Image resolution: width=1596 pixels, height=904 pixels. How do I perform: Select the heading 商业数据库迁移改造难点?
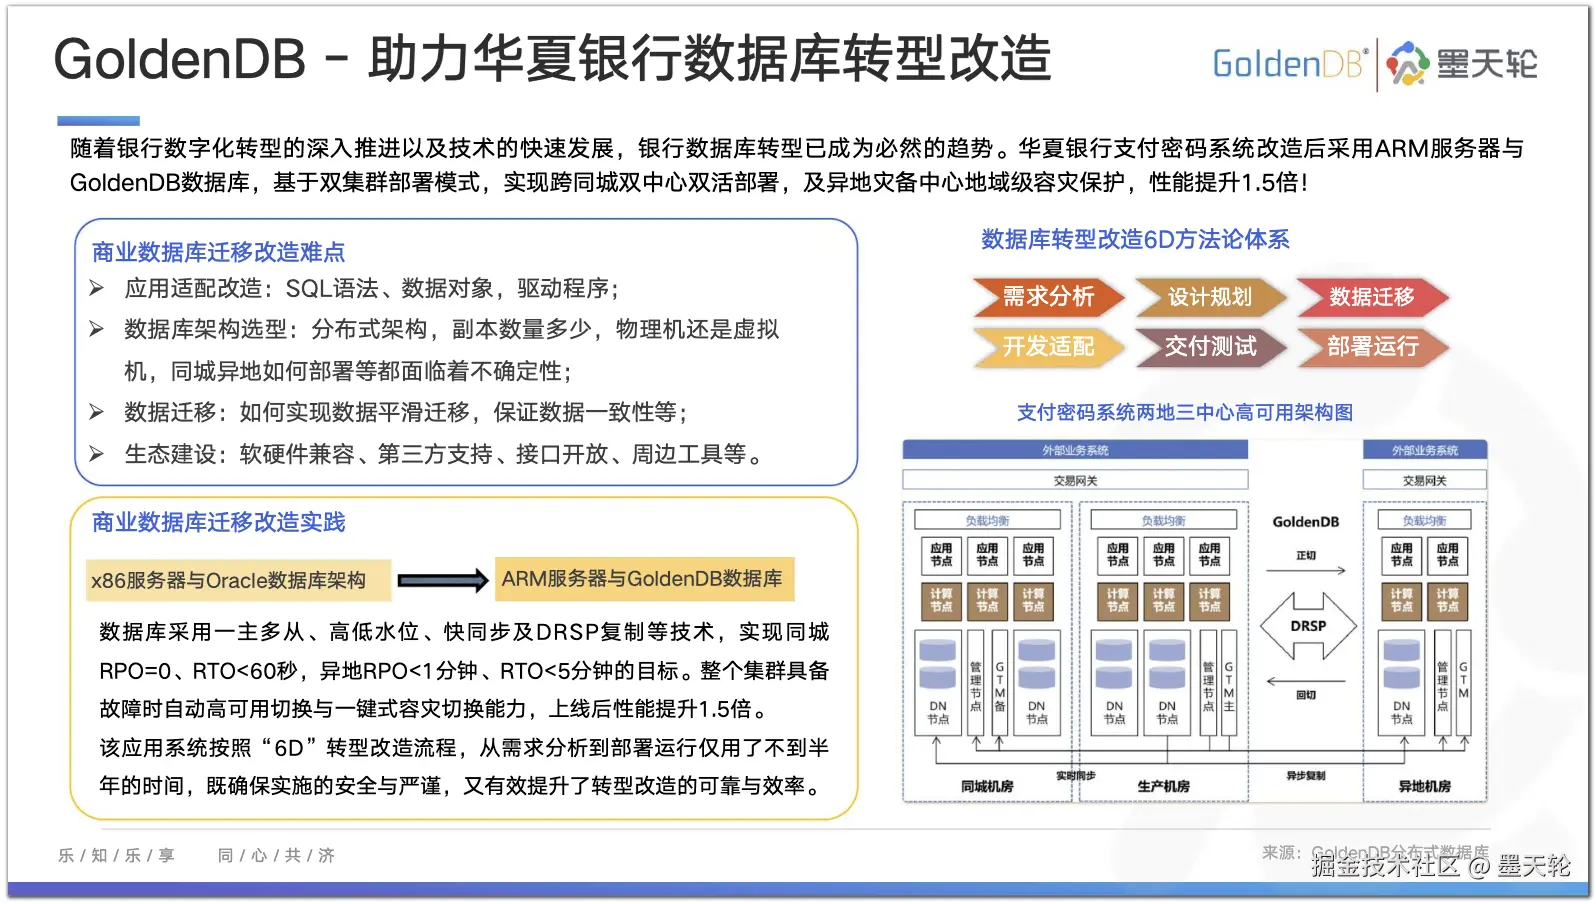[x=218, y=252]
